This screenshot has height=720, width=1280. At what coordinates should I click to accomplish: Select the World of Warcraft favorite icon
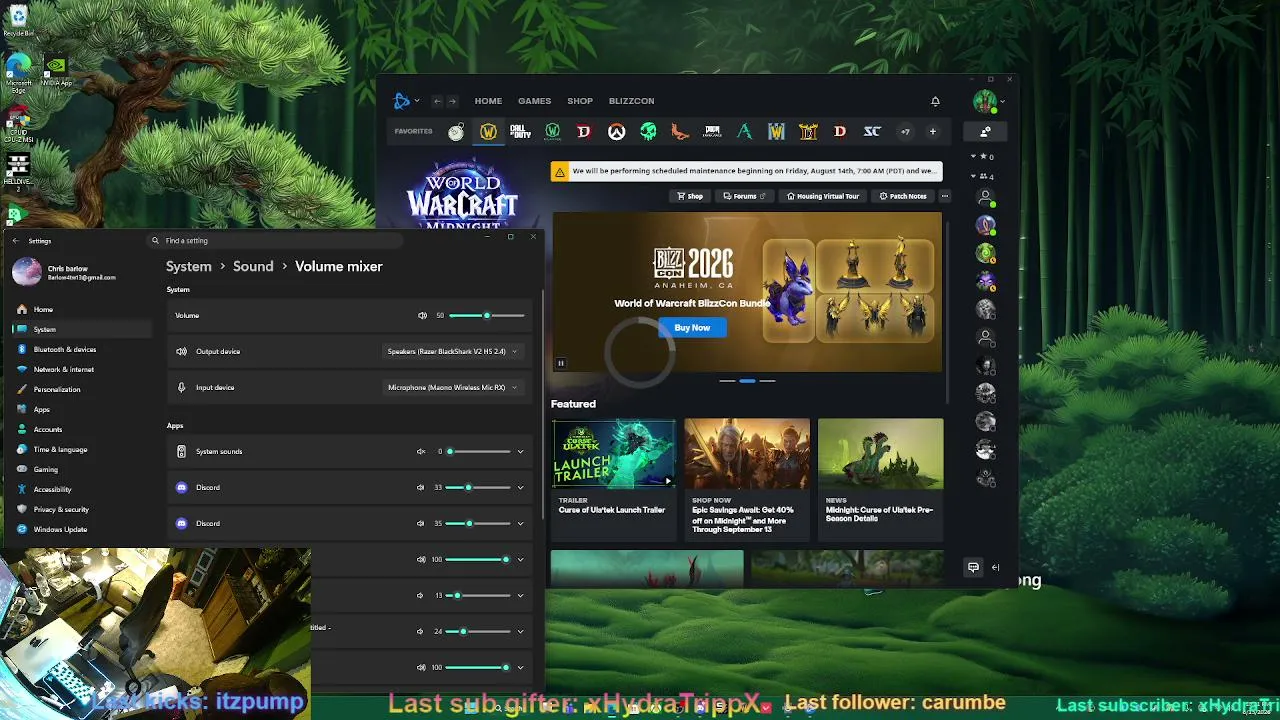click(488, 132)
